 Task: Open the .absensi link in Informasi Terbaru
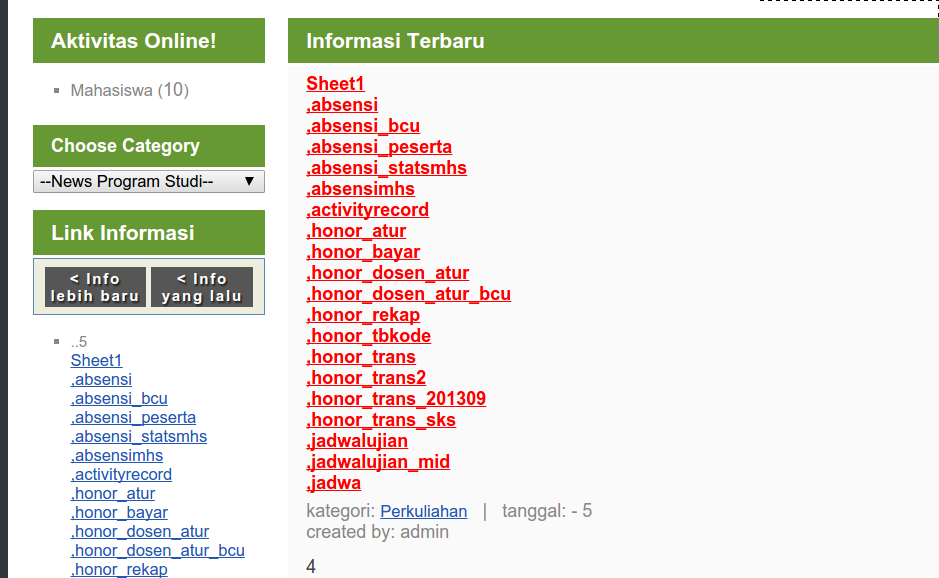[x=342, y=104]
